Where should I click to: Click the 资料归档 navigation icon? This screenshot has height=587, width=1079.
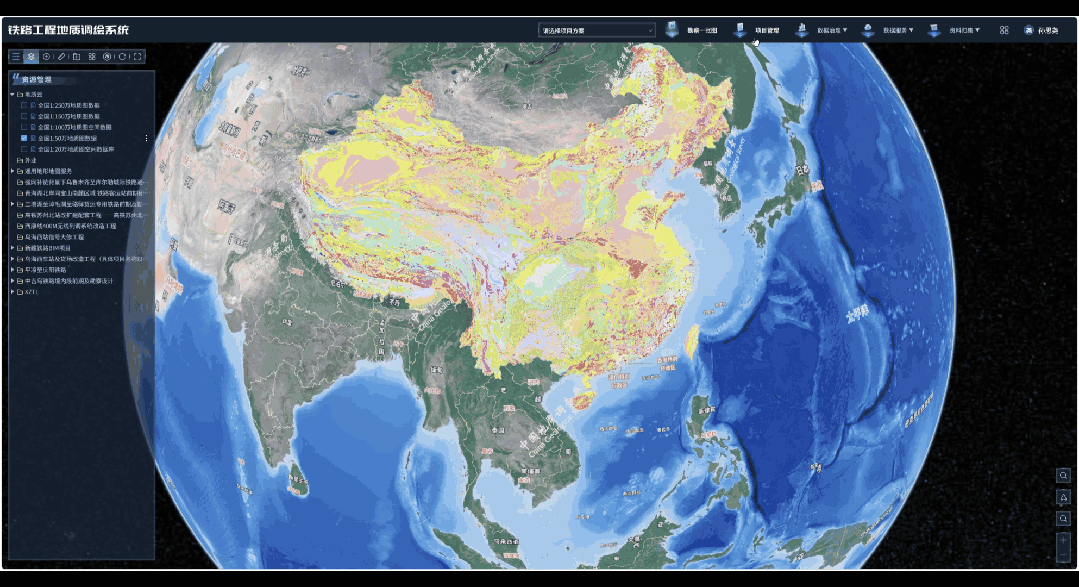click(934, 30)
